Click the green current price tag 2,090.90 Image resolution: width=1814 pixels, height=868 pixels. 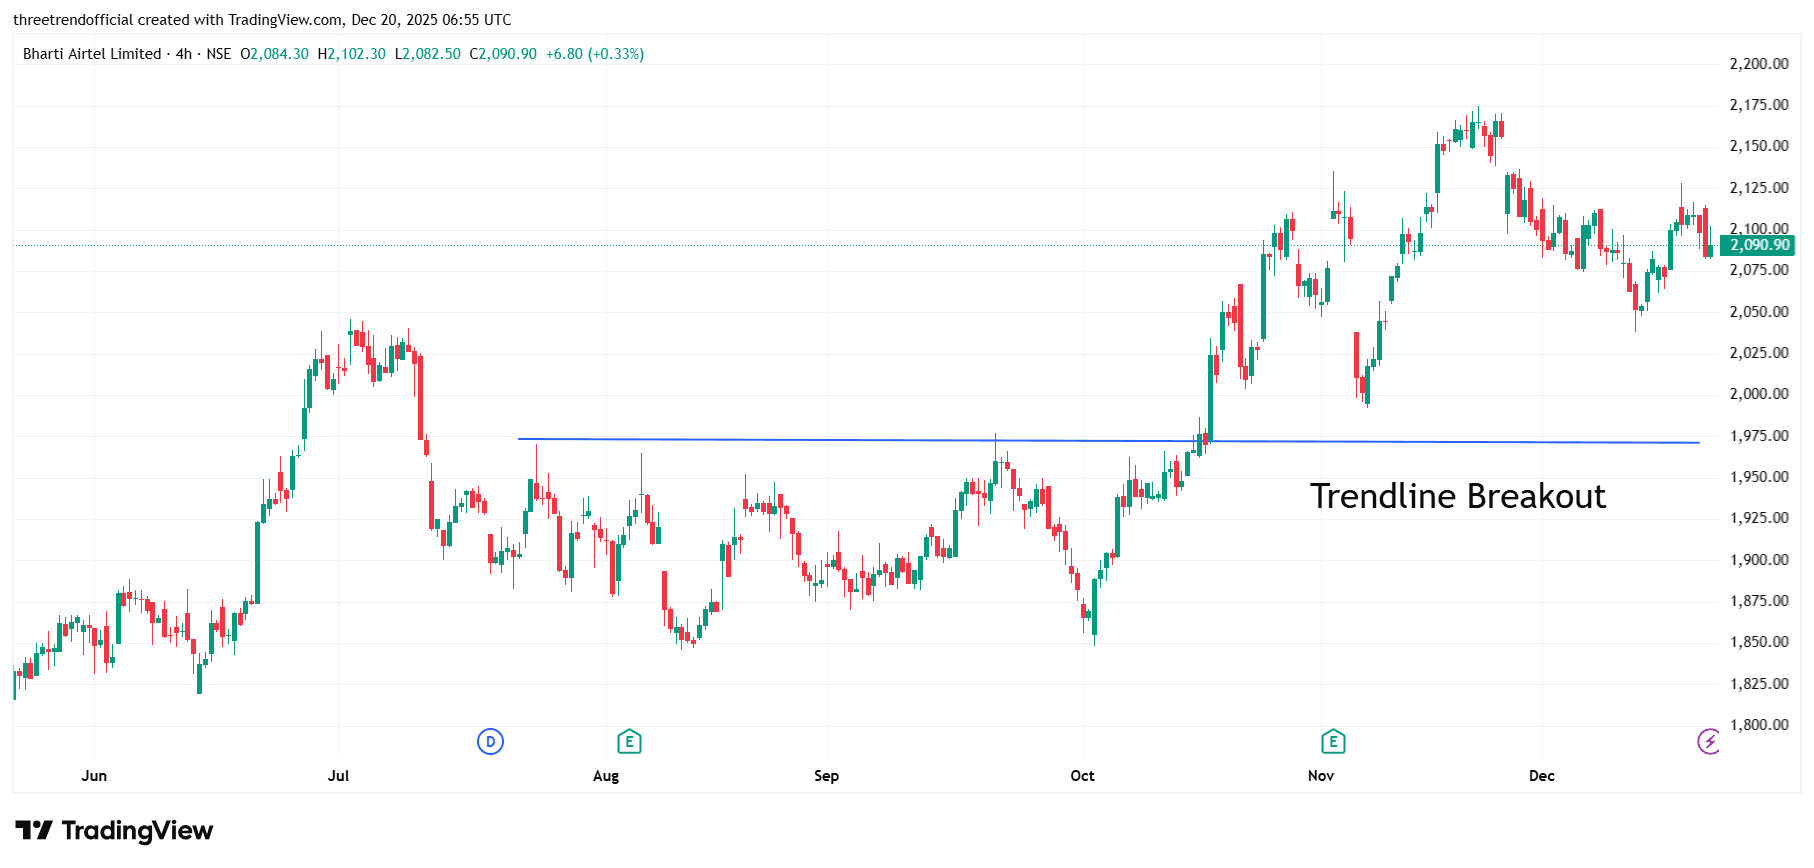1759,245
